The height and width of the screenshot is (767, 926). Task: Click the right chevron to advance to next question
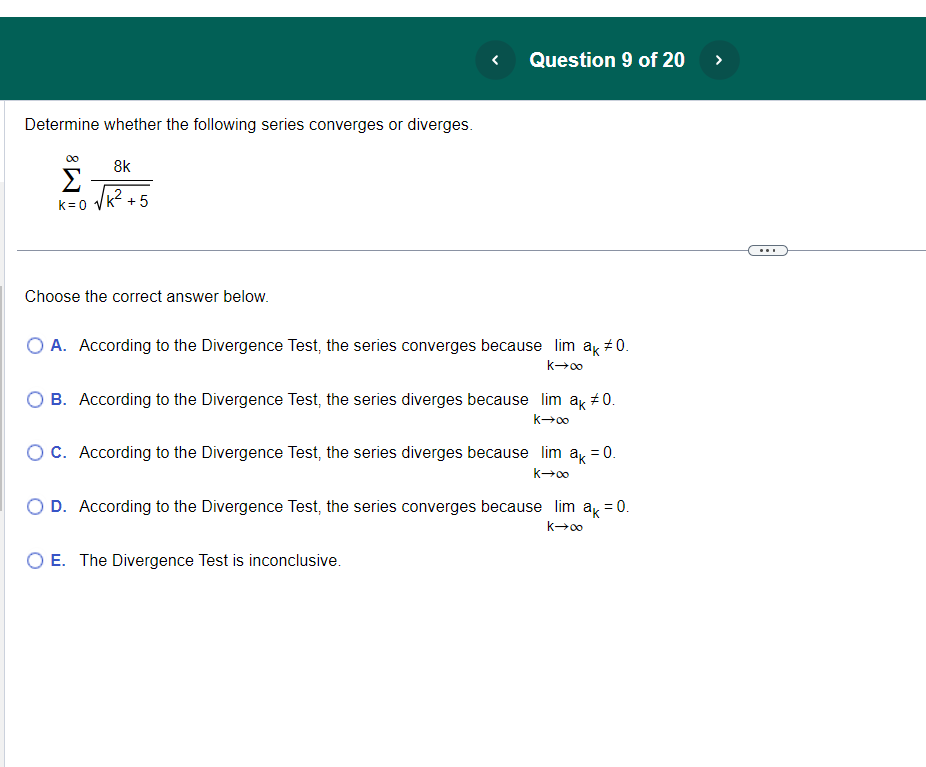click(719, 60)
